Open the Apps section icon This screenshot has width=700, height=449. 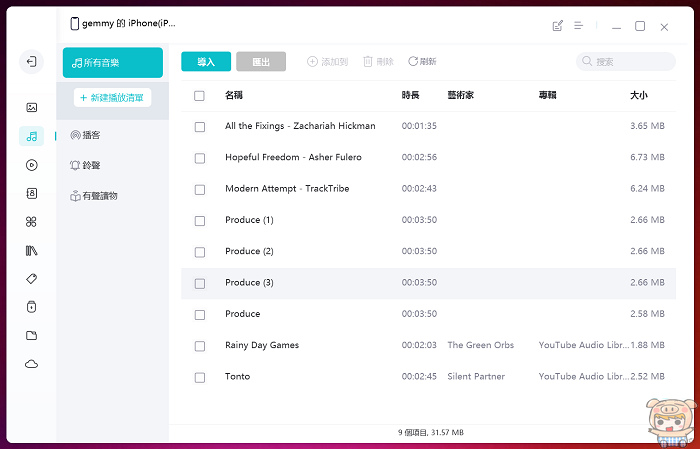[31, 222]
